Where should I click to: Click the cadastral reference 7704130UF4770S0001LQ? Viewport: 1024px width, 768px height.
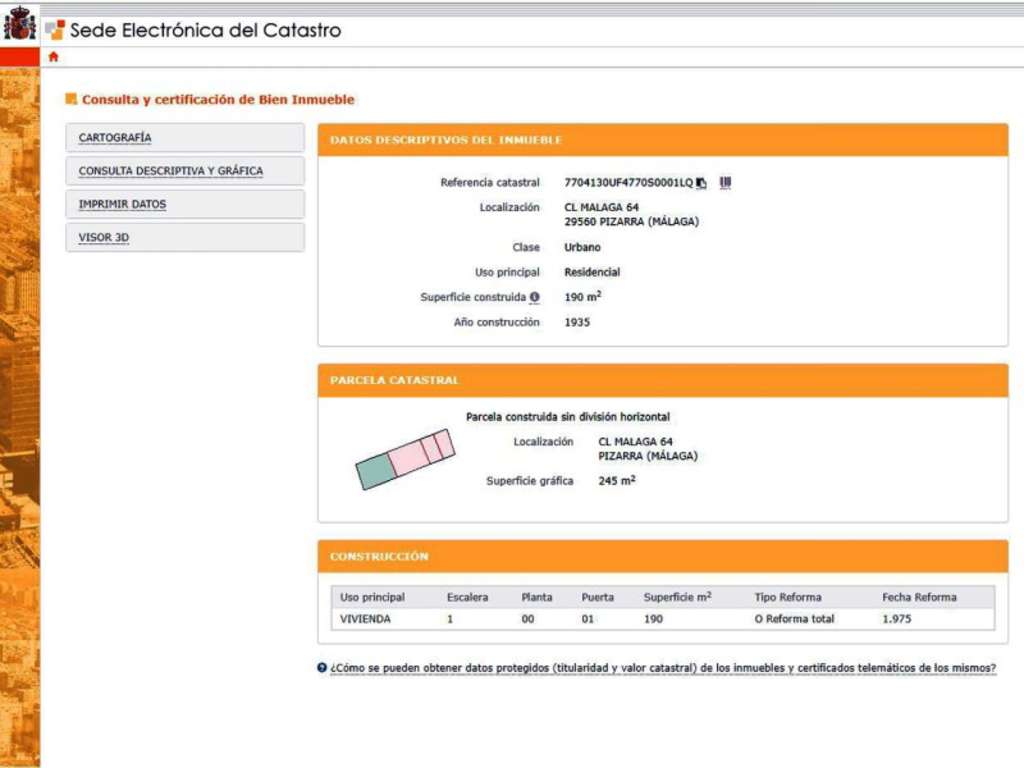tap(628, 183)
